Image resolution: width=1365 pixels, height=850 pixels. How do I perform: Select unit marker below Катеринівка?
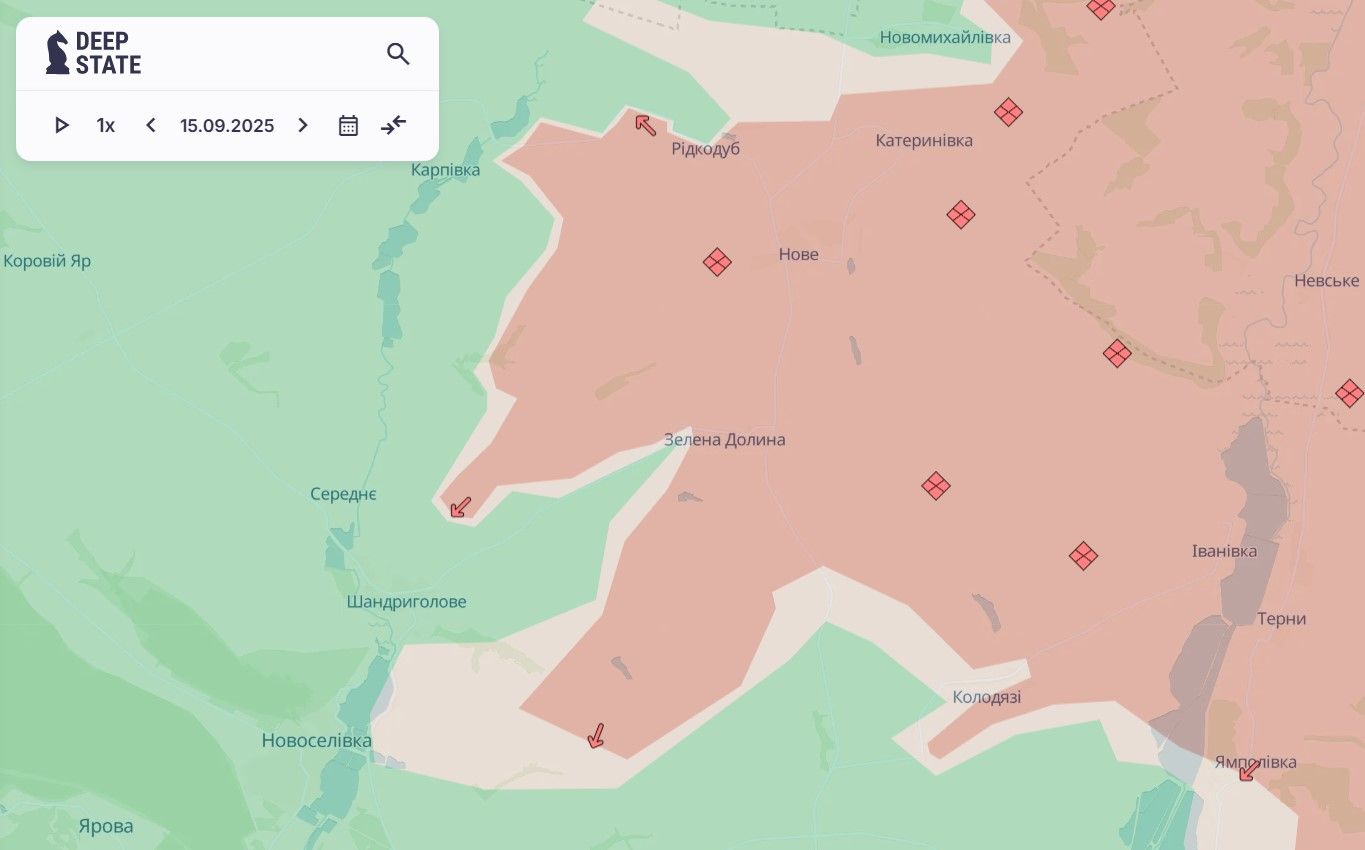coord(961,214)
